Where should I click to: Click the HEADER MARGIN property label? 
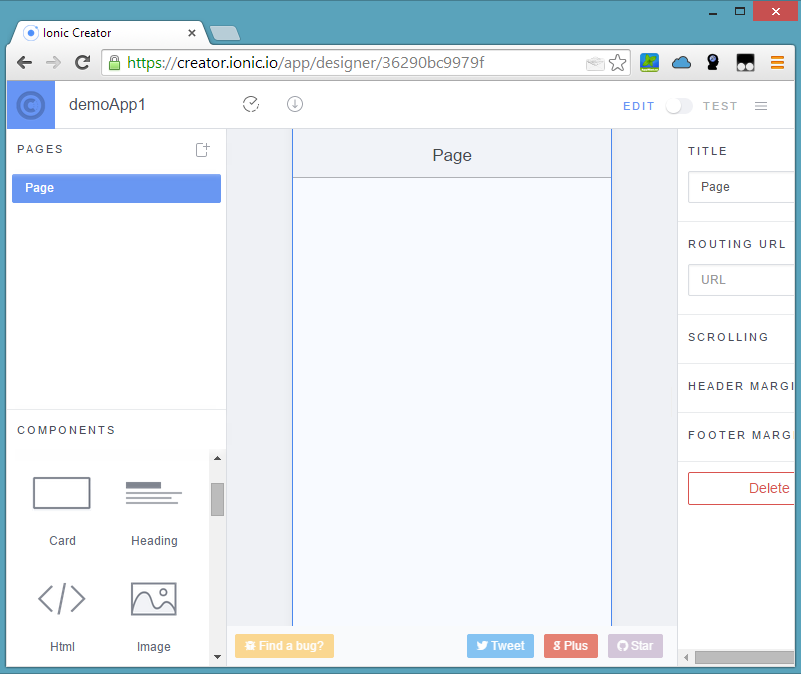pyautogui.click(x=741, y=386)
